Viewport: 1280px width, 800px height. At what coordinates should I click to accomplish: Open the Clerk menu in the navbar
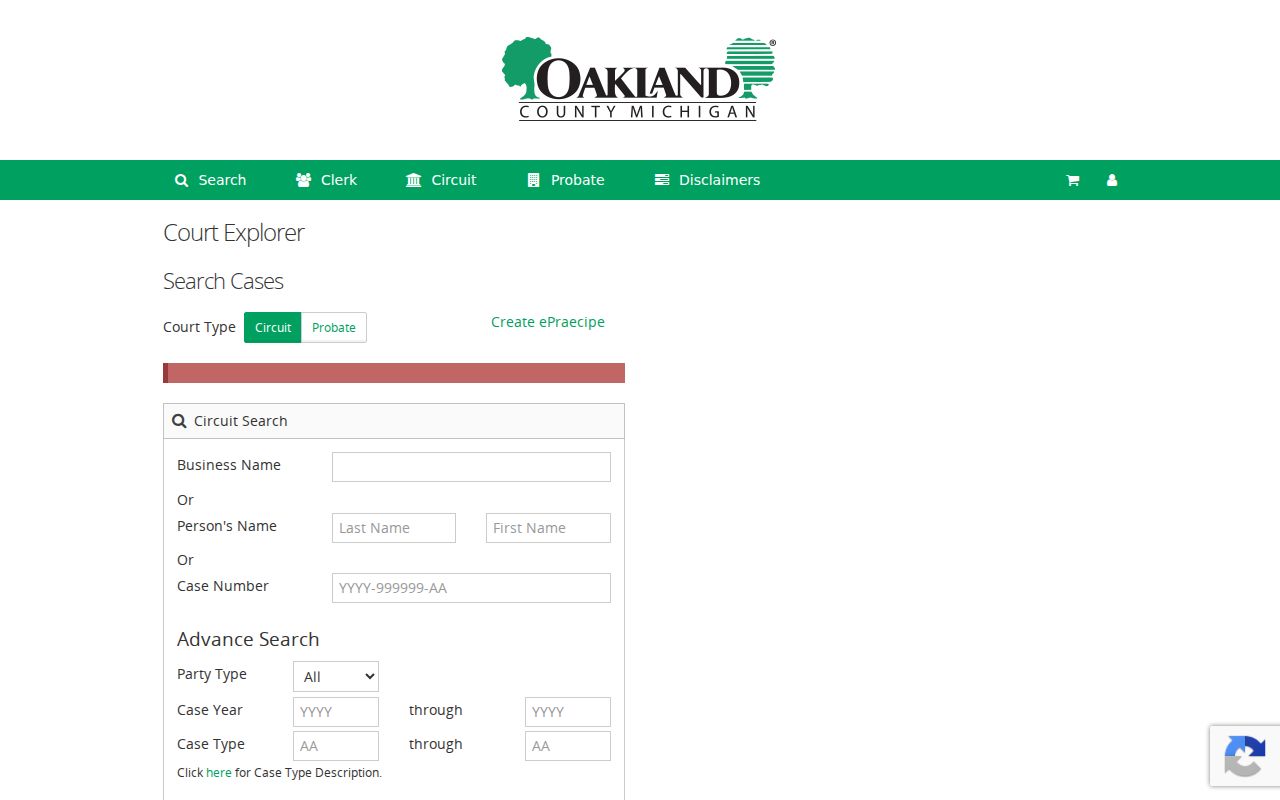coord(326,180)
